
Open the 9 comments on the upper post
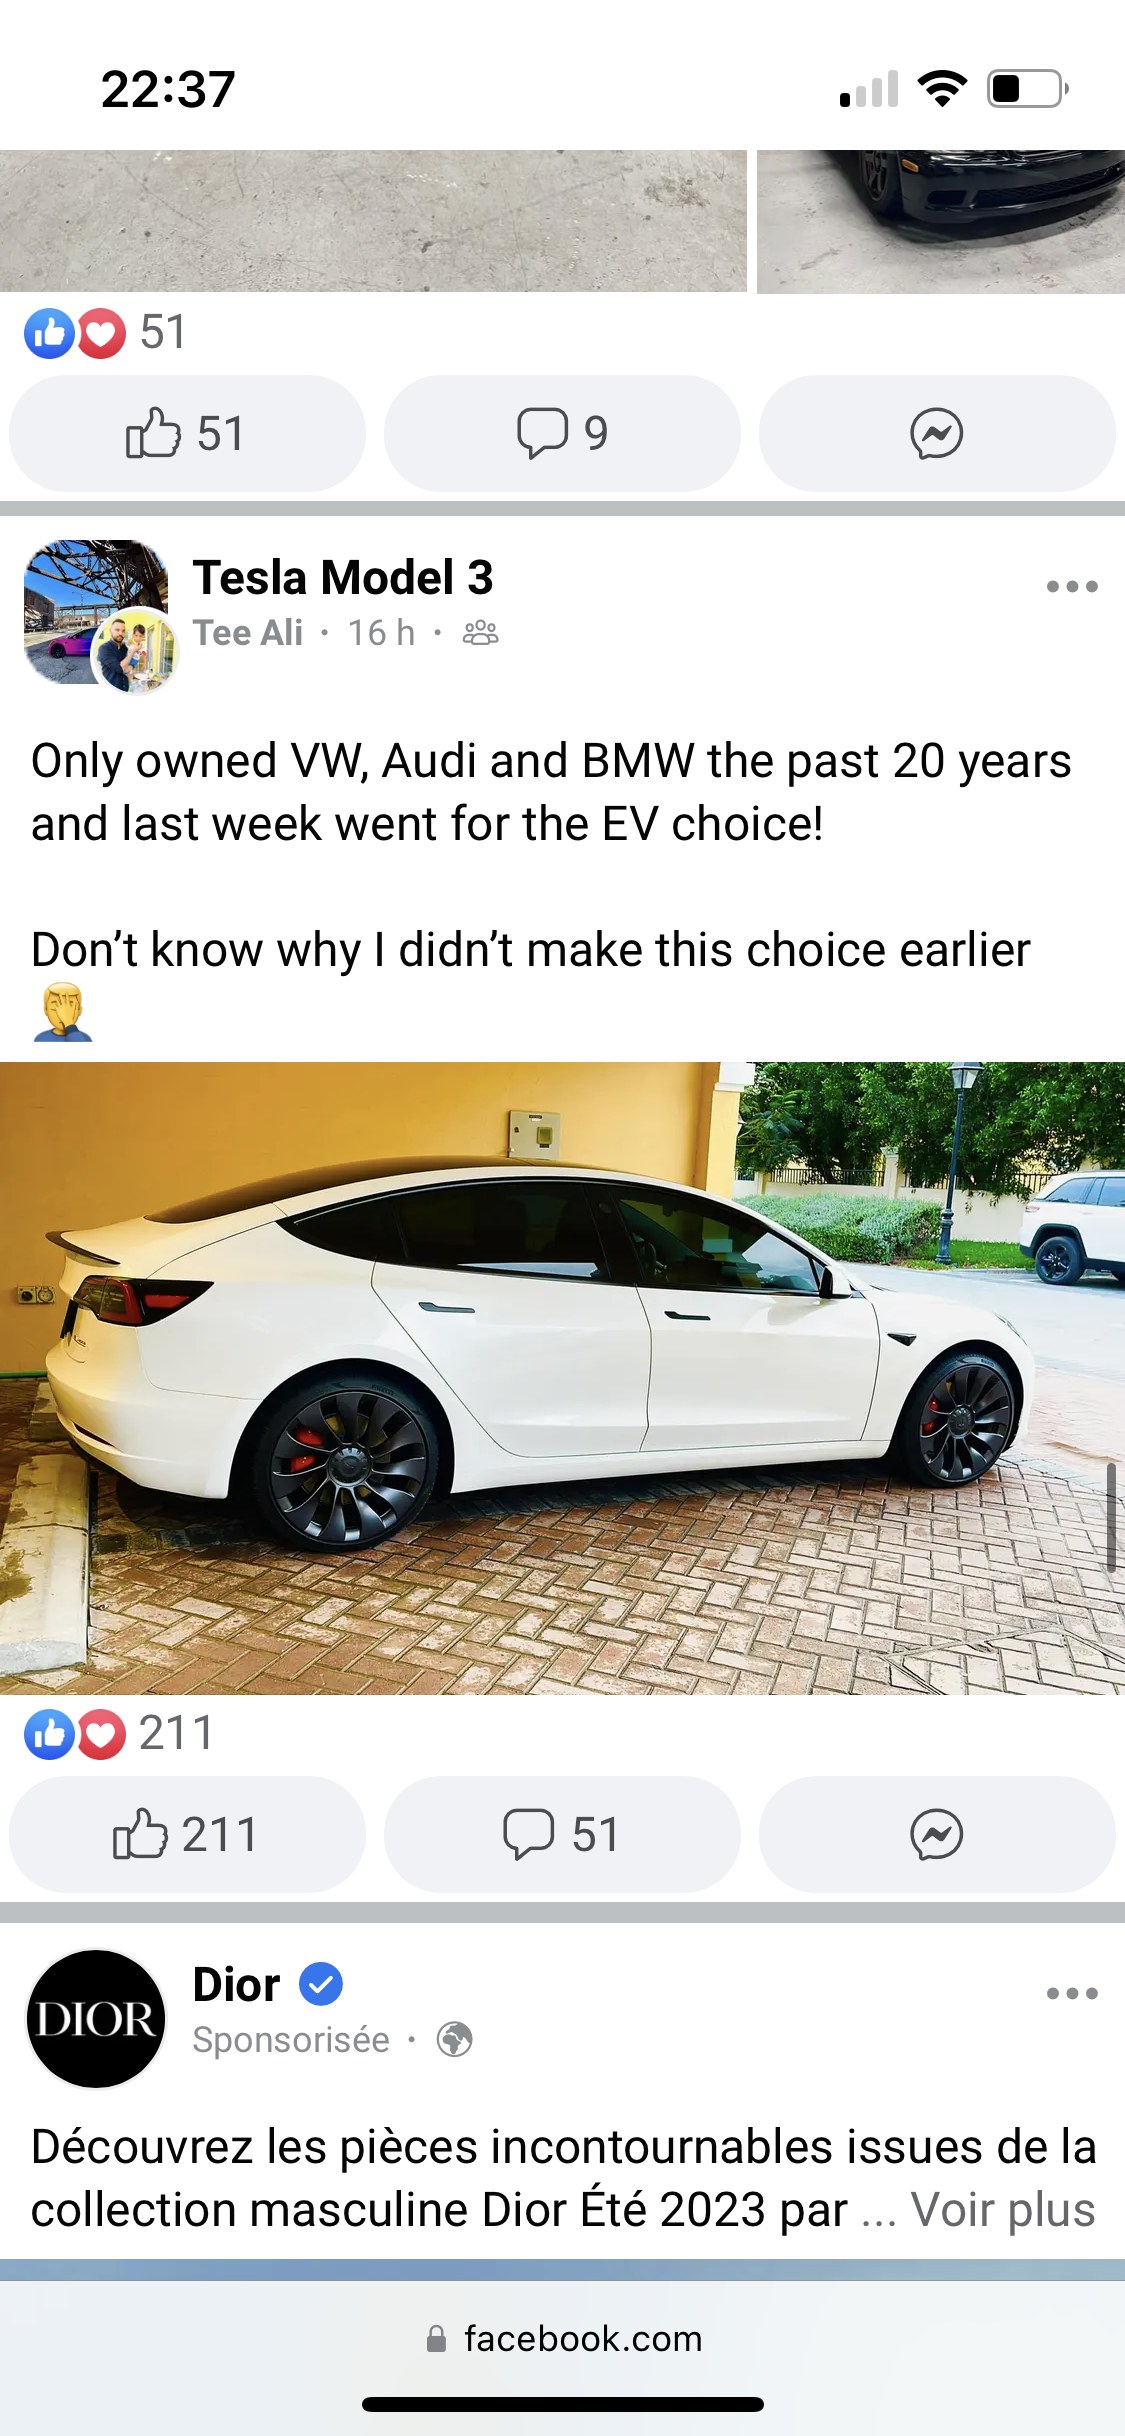562,433
